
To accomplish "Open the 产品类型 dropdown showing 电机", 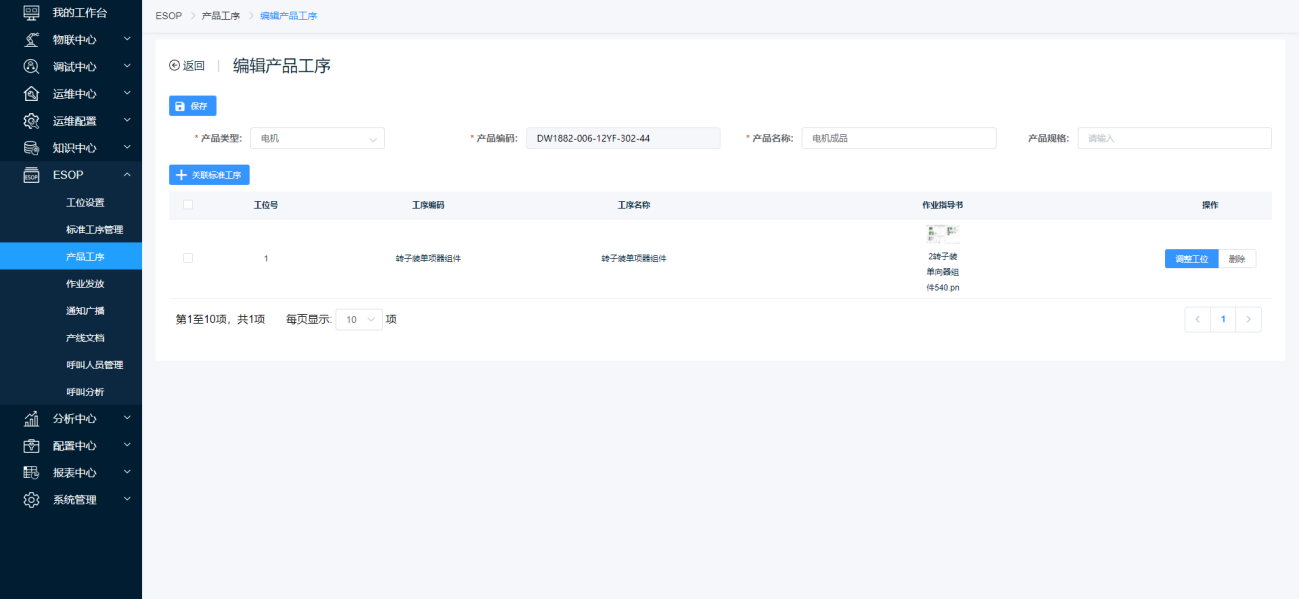I will (317, 139).
